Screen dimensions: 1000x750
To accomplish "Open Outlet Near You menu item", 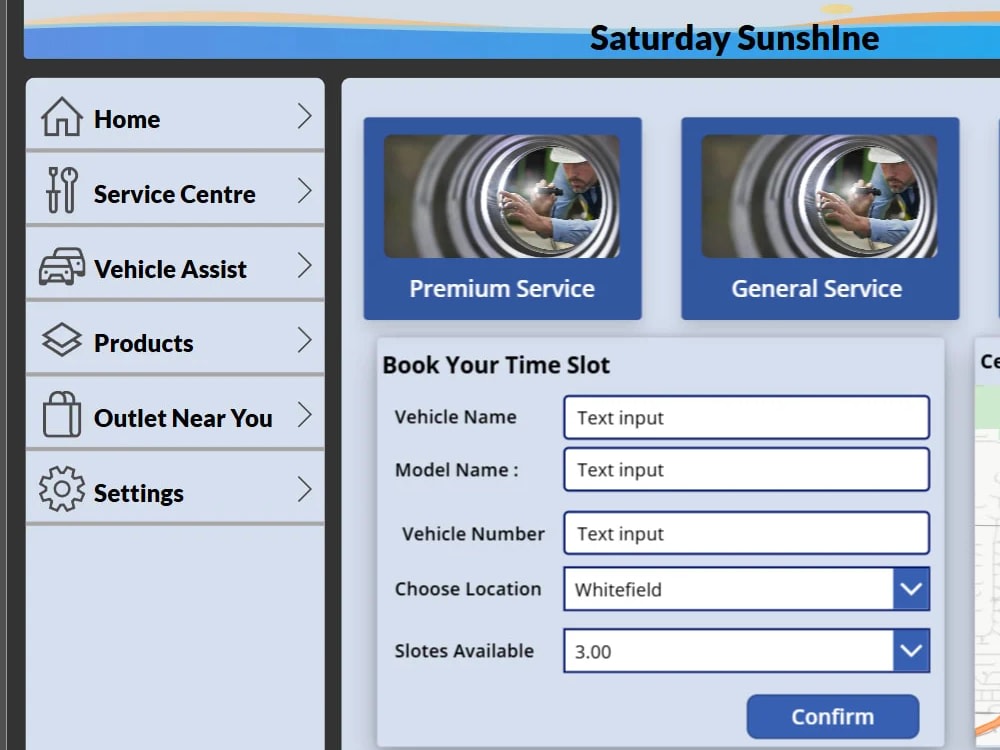I will [175, 414].
